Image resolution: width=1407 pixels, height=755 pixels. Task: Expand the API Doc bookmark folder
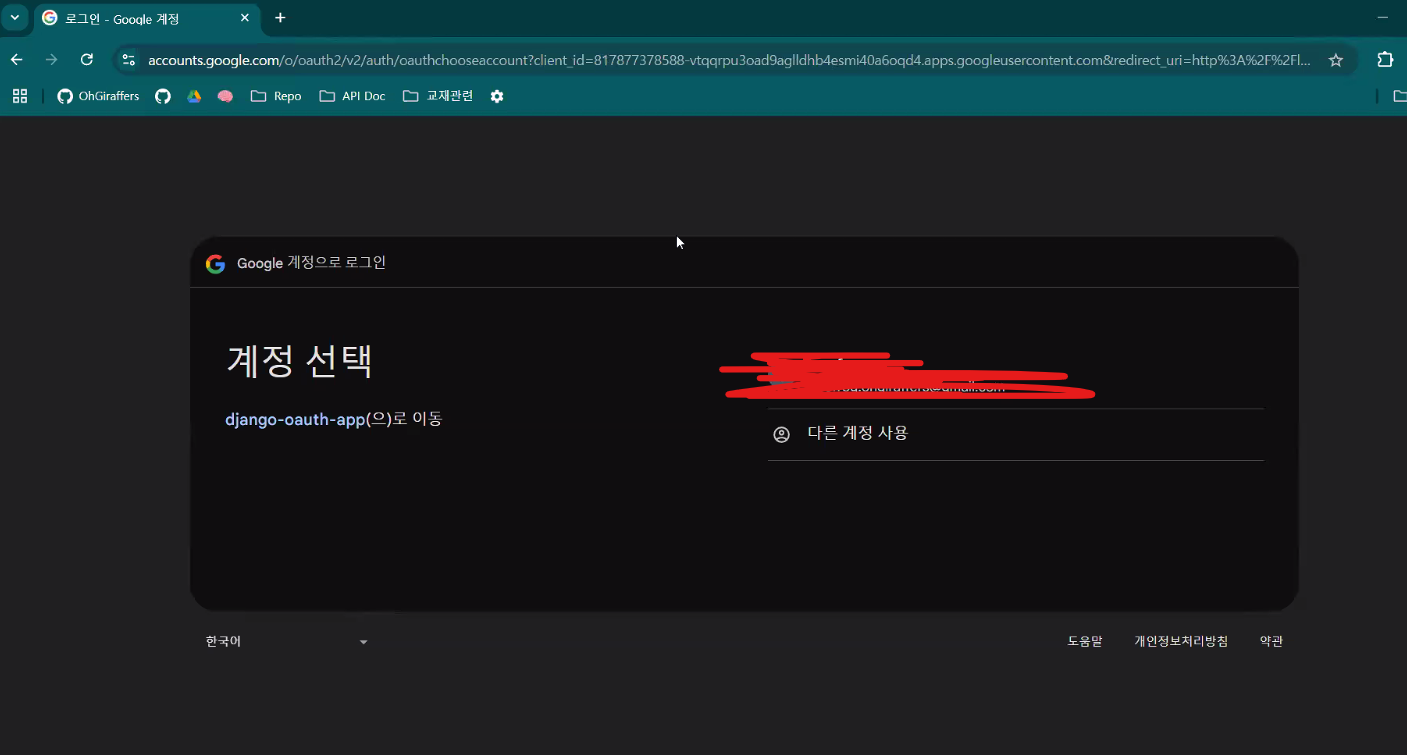click(352, 96)
